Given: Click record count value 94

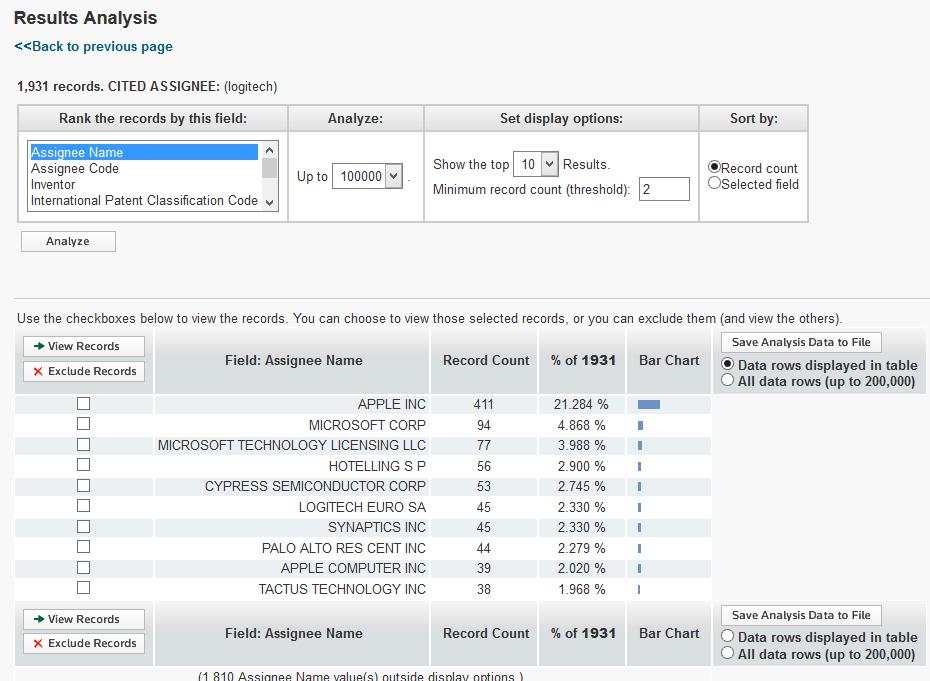Looking at the screenshot, I should pyautogui.click(x=483, y=425).
